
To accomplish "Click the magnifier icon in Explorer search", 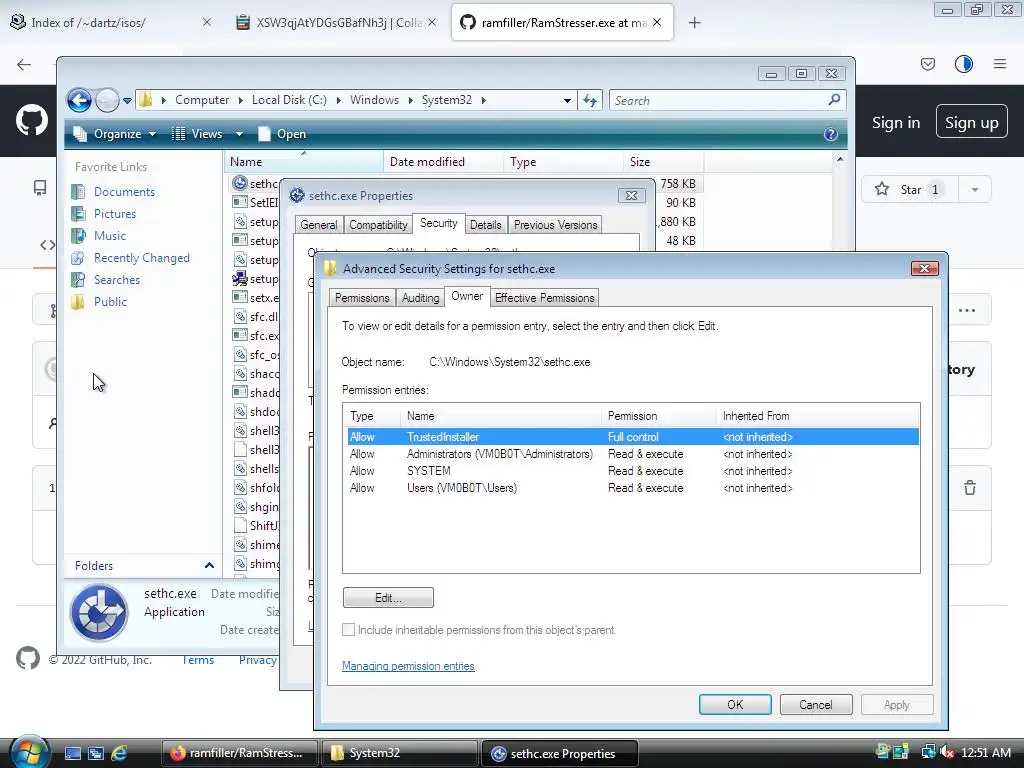I will (x=834, y=100).
